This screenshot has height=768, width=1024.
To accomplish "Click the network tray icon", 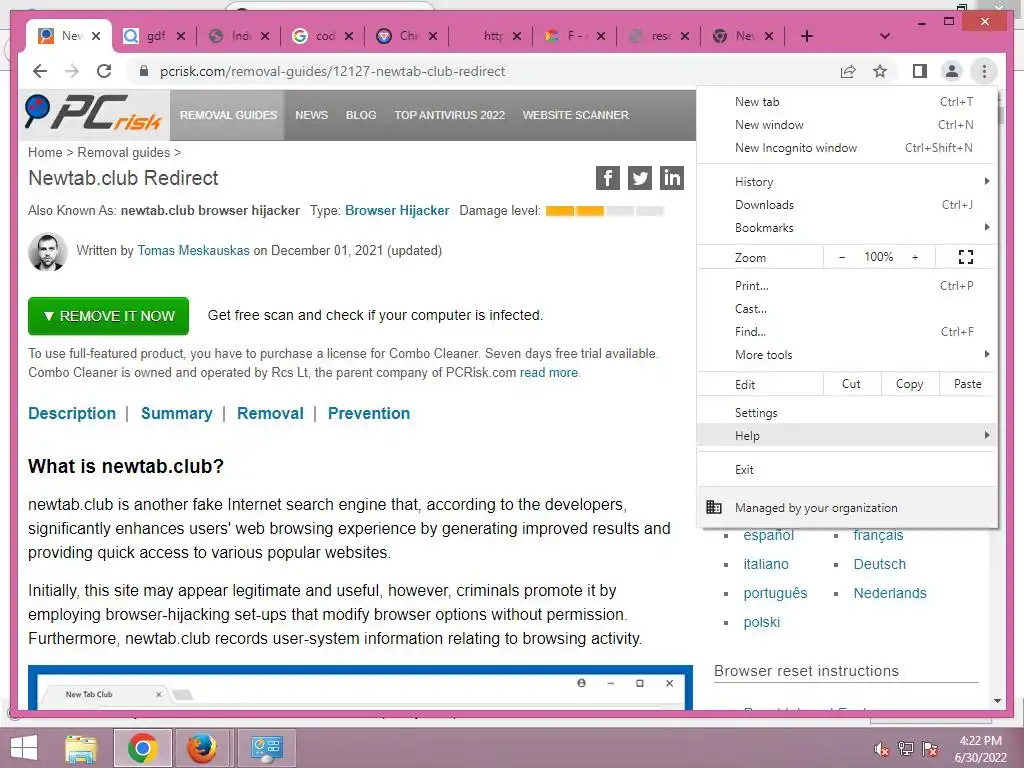I will point(906,748).
